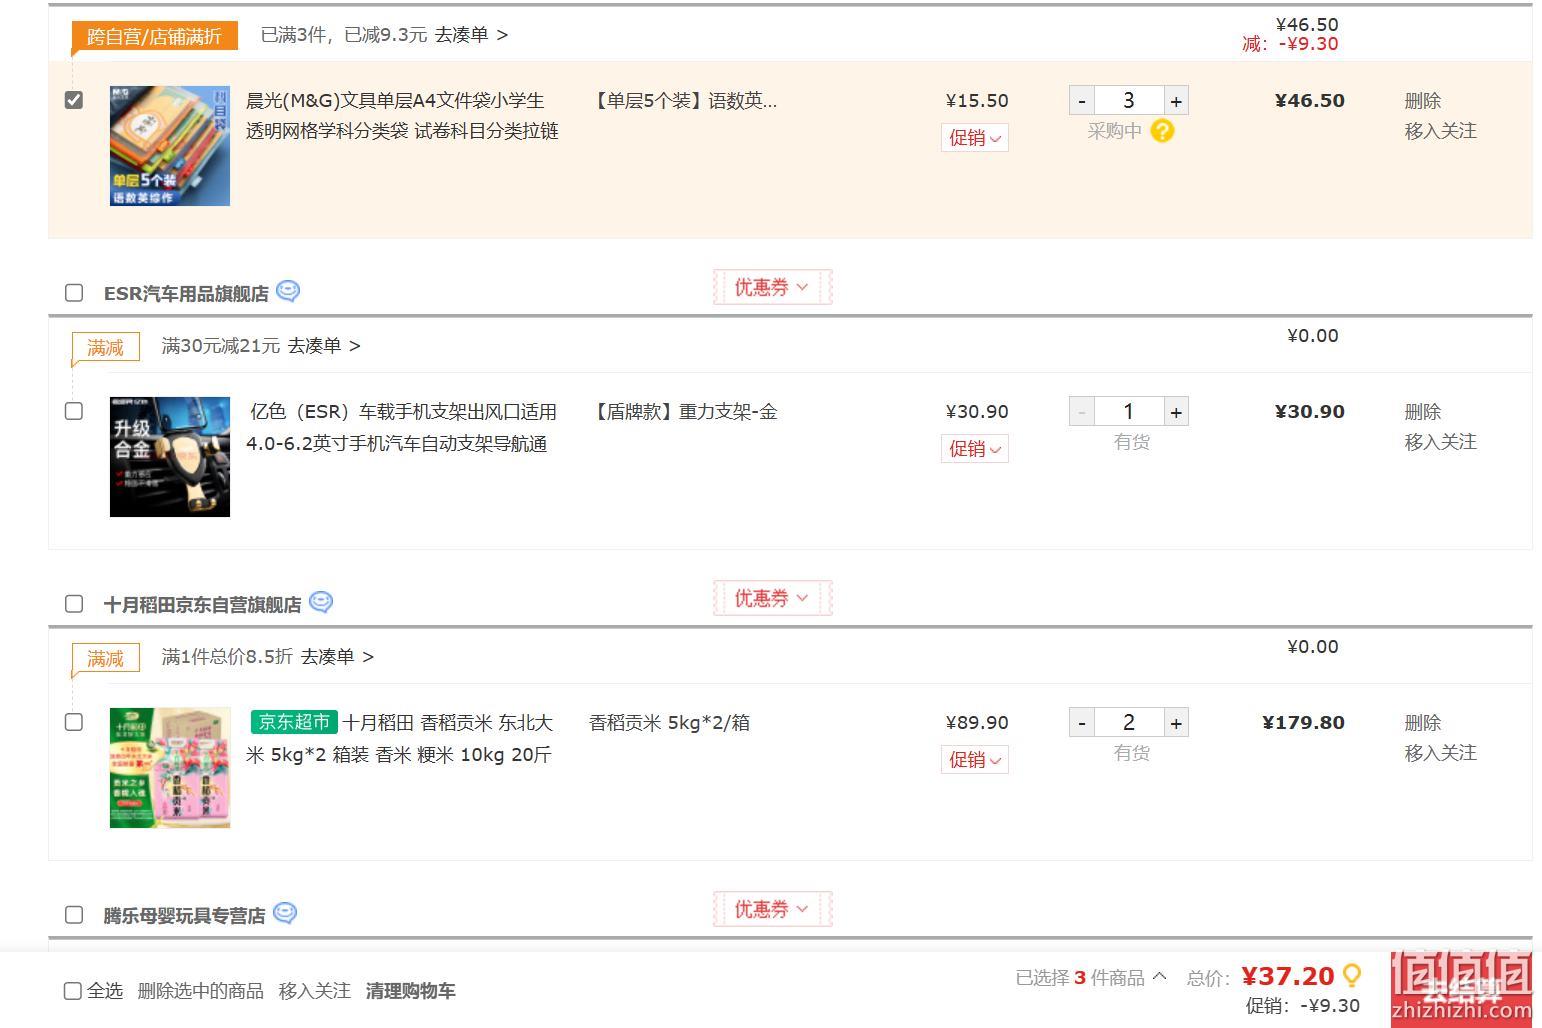Open ESR汽车用品旗舰店 store name link
This screenshot has height=1028, width=1542.
pos(186,294)
